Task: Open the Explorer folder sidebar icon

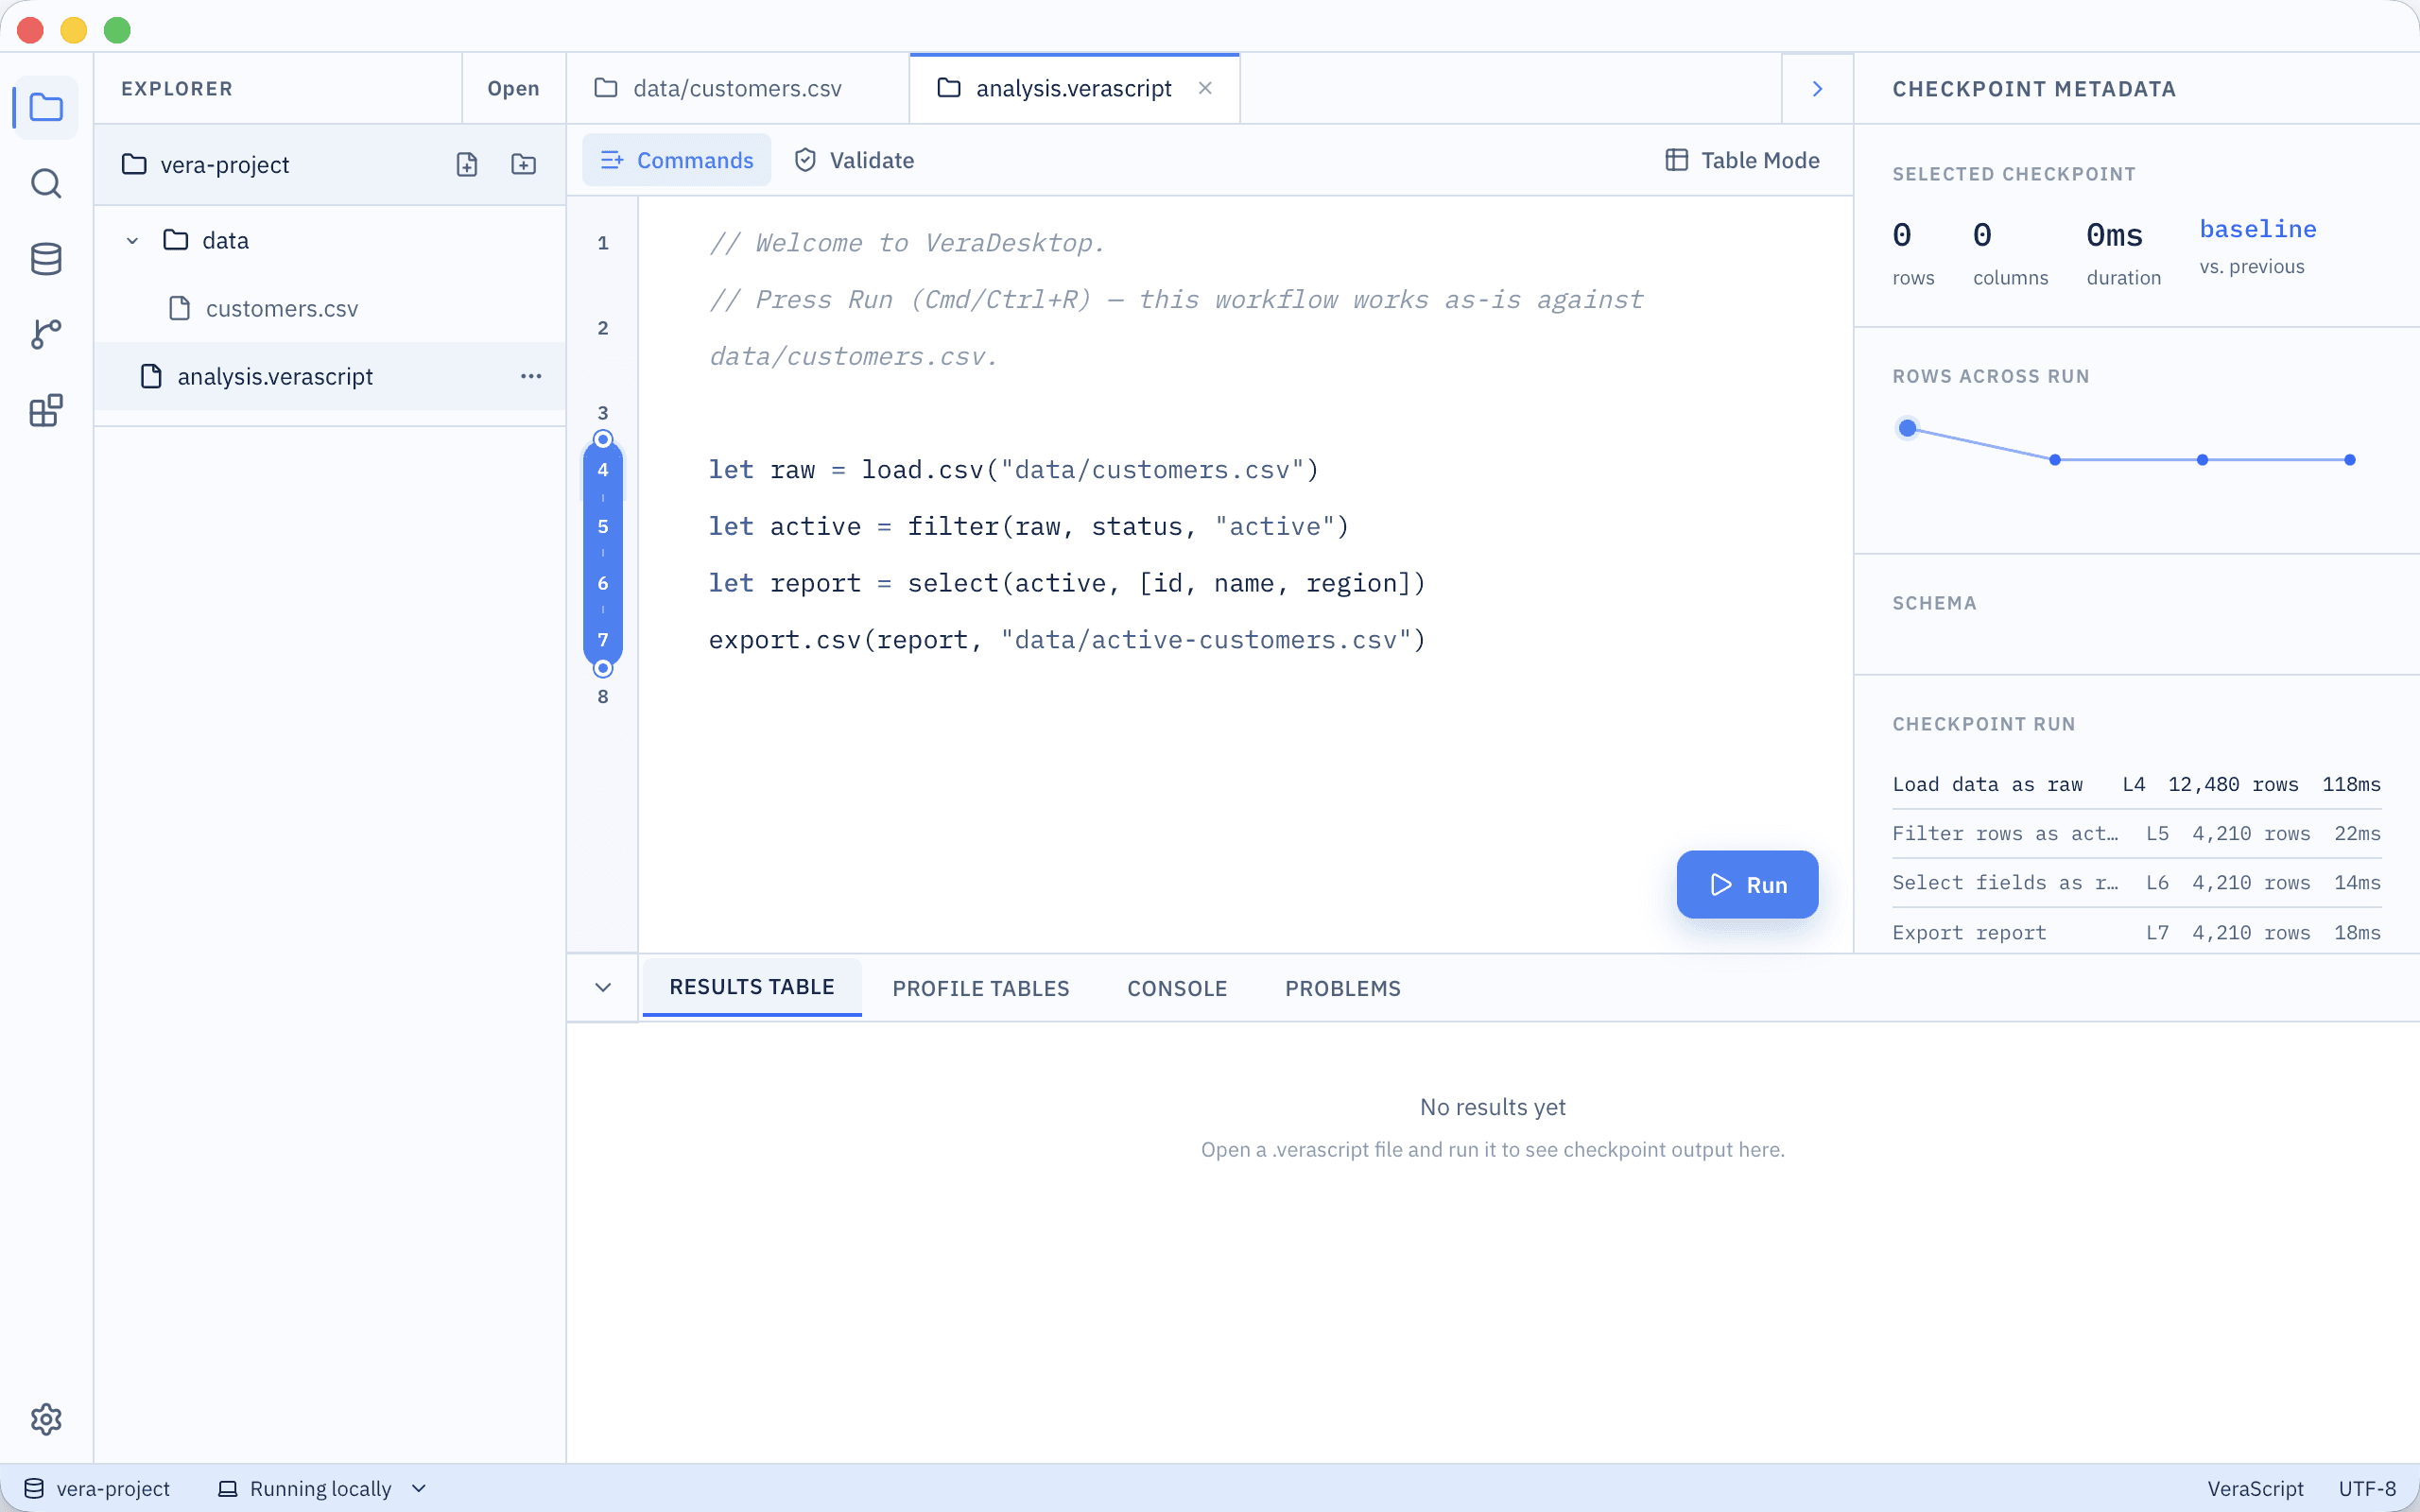Action: tap(46, 107)
